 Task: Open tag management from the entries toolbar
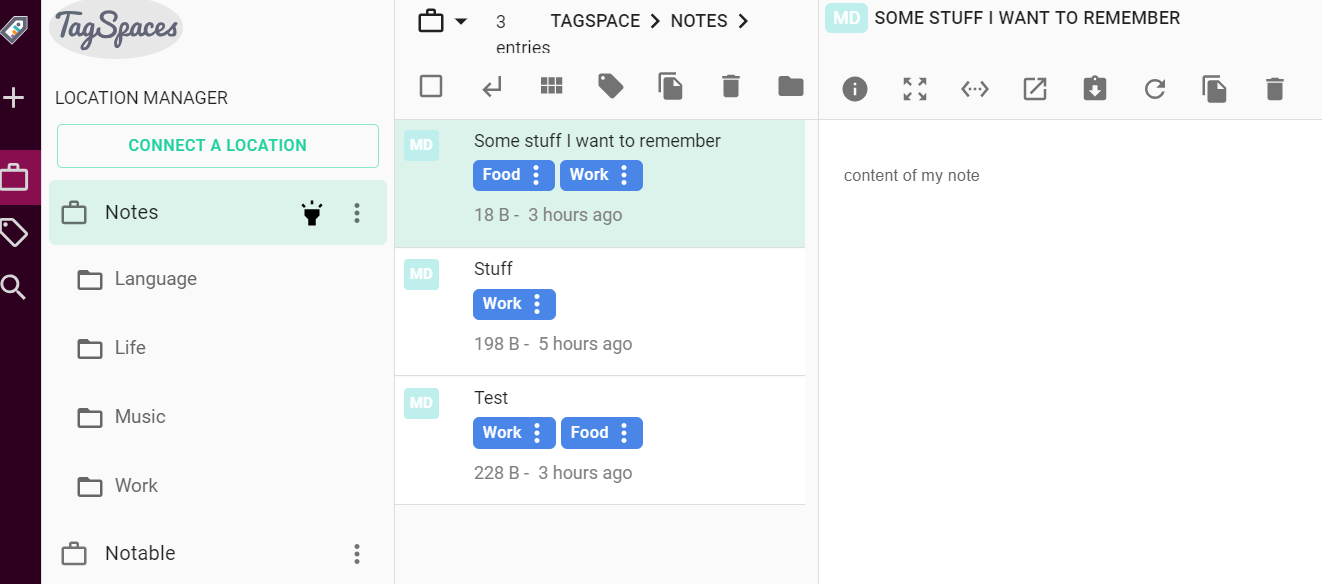pos(611,86)
